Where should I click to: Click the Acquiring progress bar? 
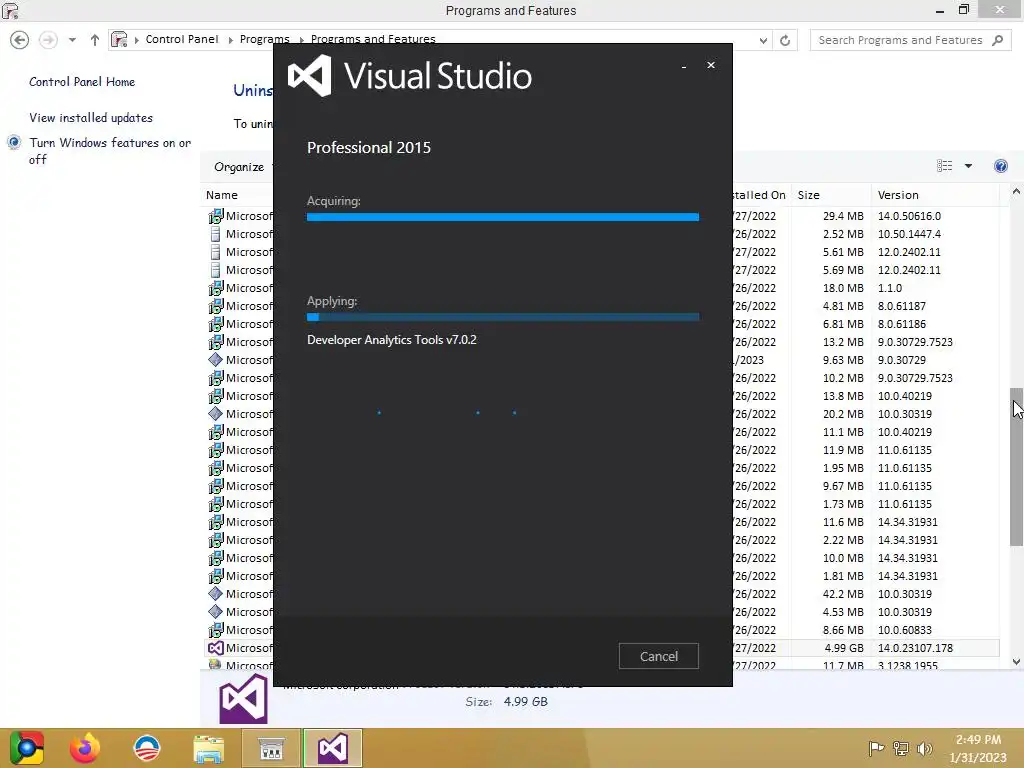pyautogui.click(x=503, y=217)
